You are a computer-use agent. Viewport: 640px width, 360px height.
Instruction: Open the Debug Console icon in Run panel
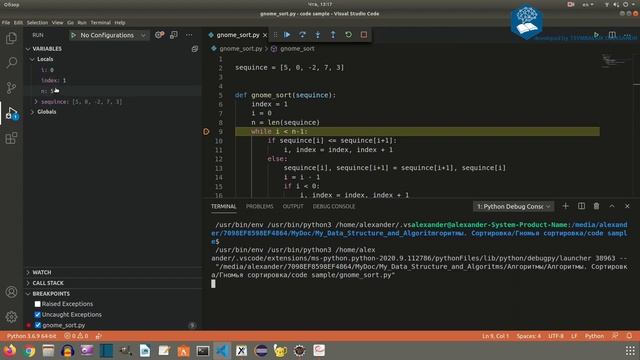click(x=174, y=35)
